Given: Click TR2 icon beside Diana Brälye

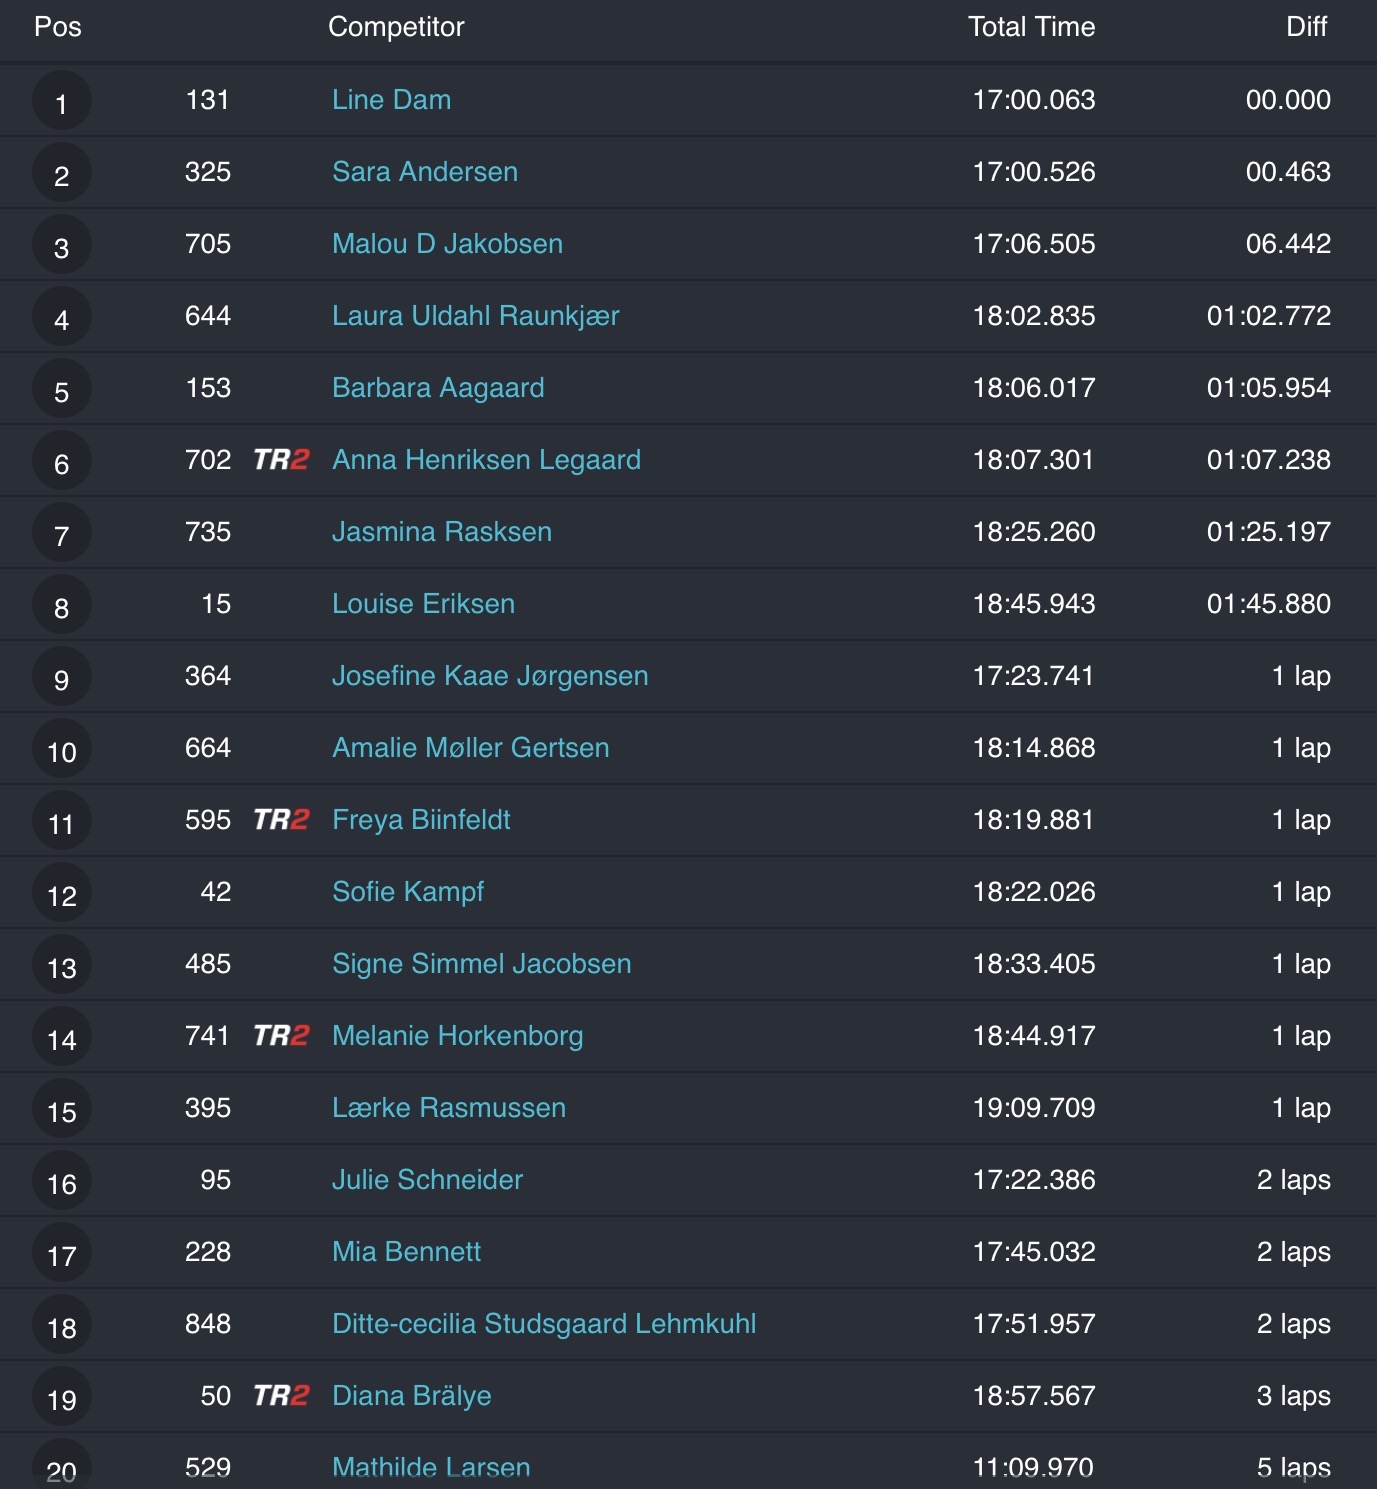Looking at the screenshot, I should [x=281, y=1396].
